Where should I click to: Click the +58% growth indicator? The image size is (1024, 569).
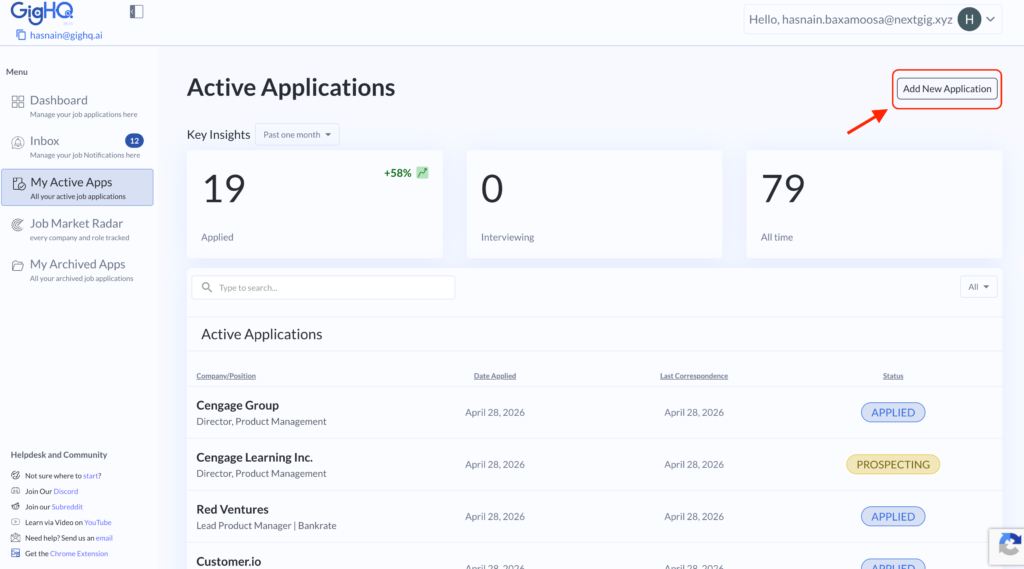click(x=398, y=173)
